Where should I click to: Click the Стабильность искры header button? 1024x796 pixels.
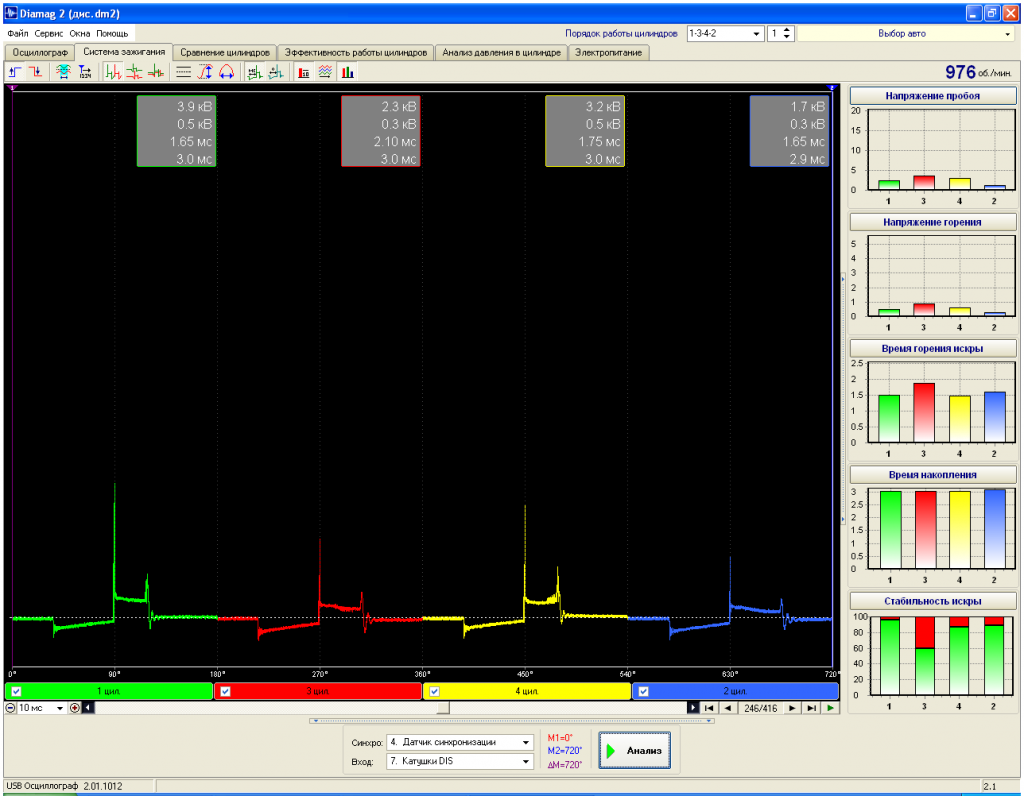coord(933,601)
